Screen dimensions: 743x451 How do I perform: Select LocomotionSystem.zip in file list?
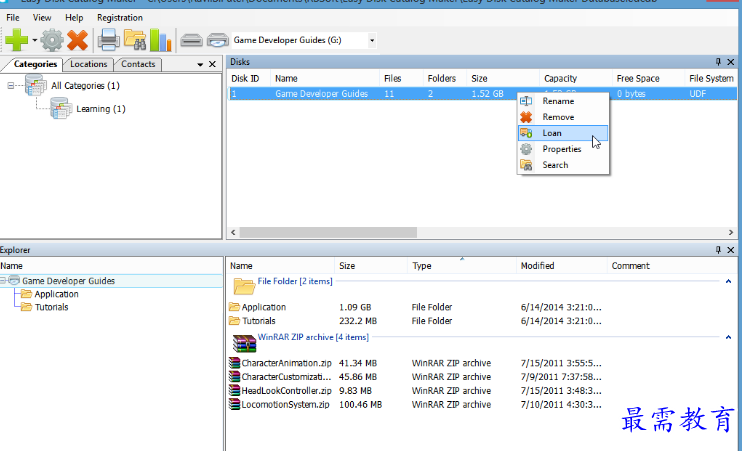pyautogui.click(x=285, y=405)
